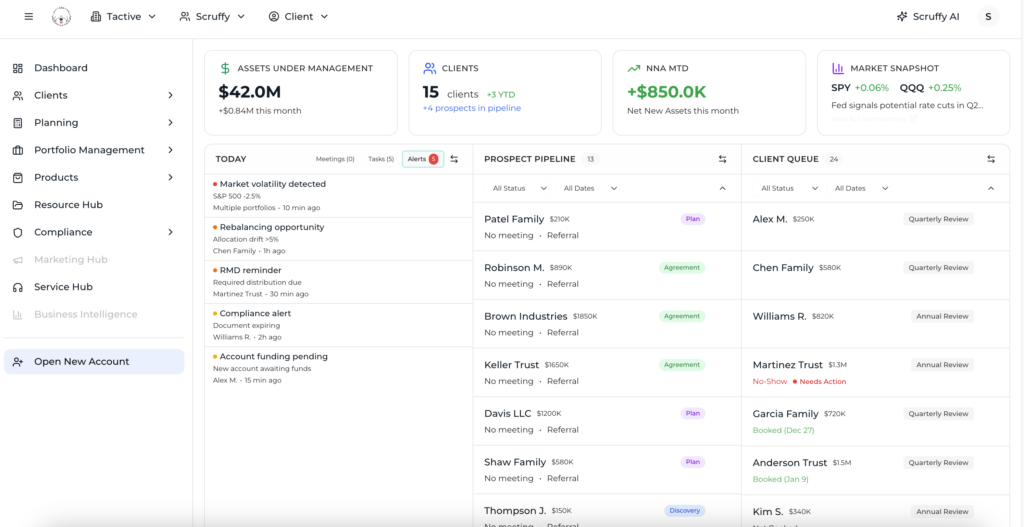Open the Market volatility detected alert
The image size is (1024, 527).
pyautogui.click(x=272, y=184)
